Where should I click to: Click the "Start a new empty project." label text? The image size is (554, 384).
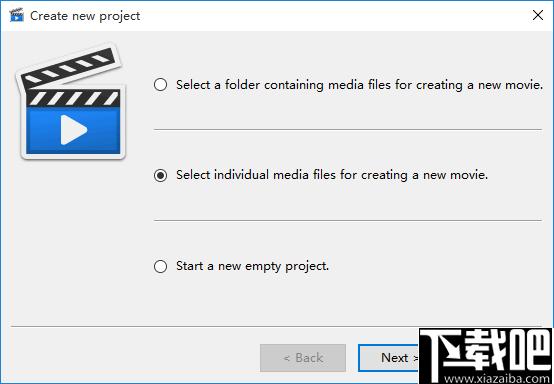[252, 266]
